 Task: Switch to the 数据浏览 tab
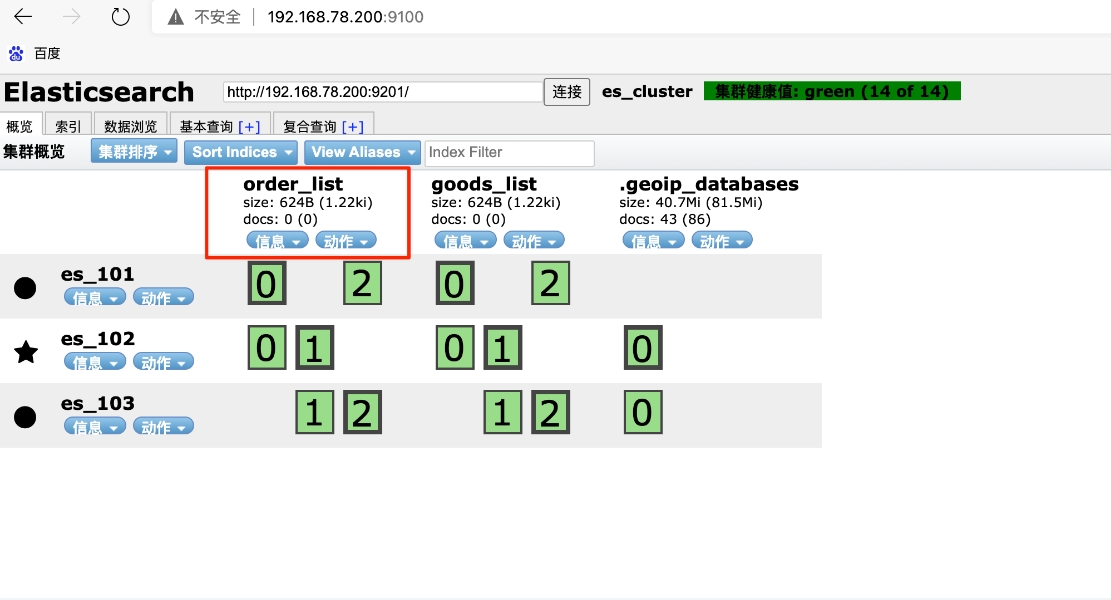tap(131, 126)
